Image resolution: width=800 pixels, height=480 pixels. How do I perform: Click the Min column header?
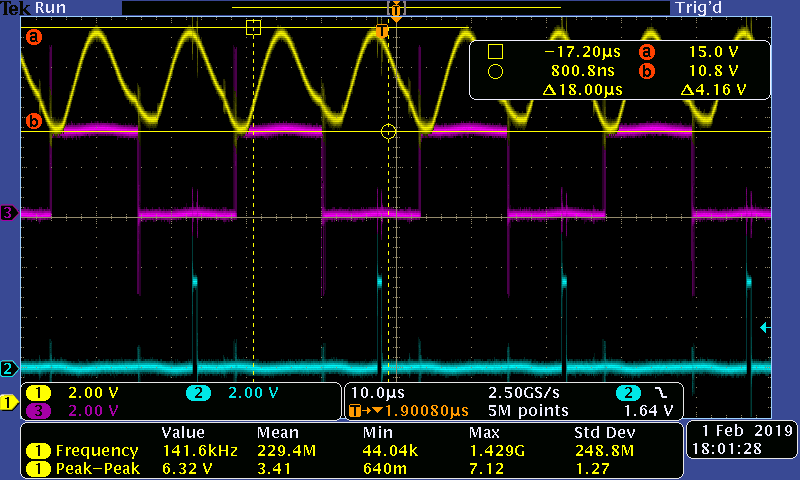pyautogui.click(x=378, y=433)
